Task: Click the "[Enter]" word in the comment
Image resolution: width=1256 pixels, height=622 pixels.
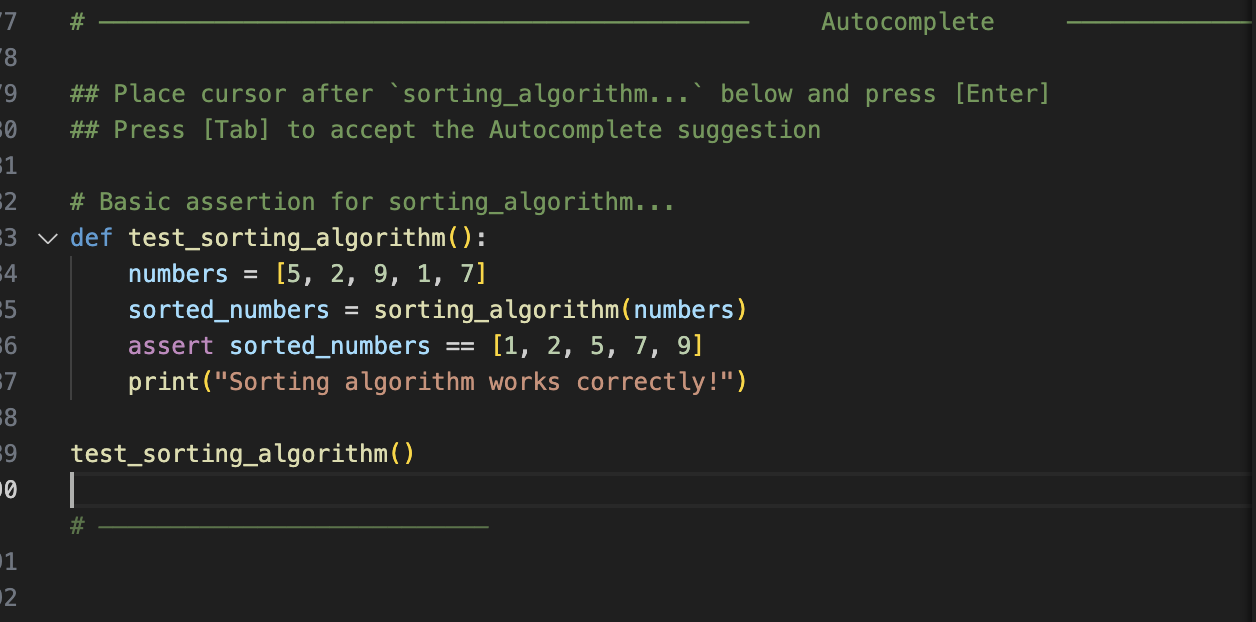Action: (x=1001, y=94)
